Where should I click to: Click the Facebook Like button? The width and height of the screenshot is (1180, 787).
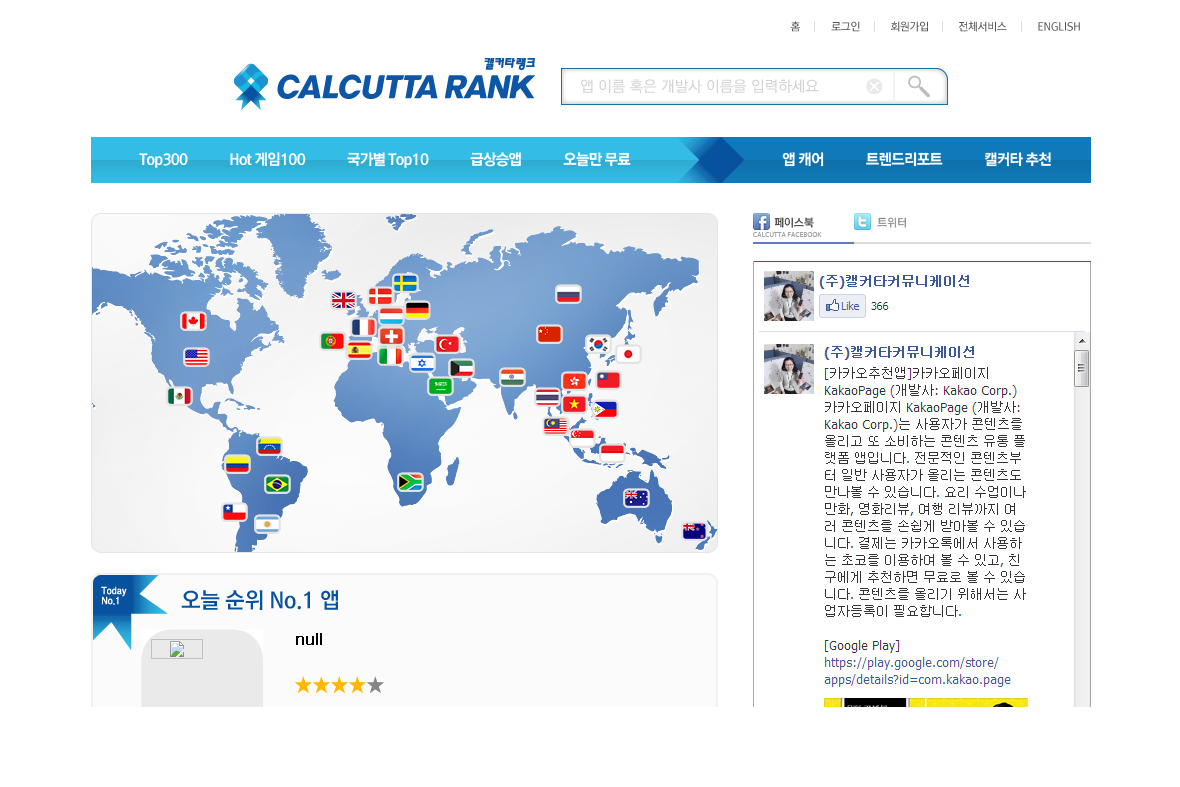coord(842,306)
